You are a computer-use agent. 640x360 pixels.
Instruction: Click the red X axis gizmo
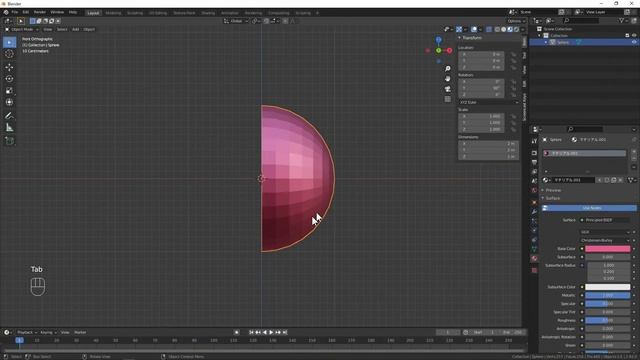[x=449, y=51]
